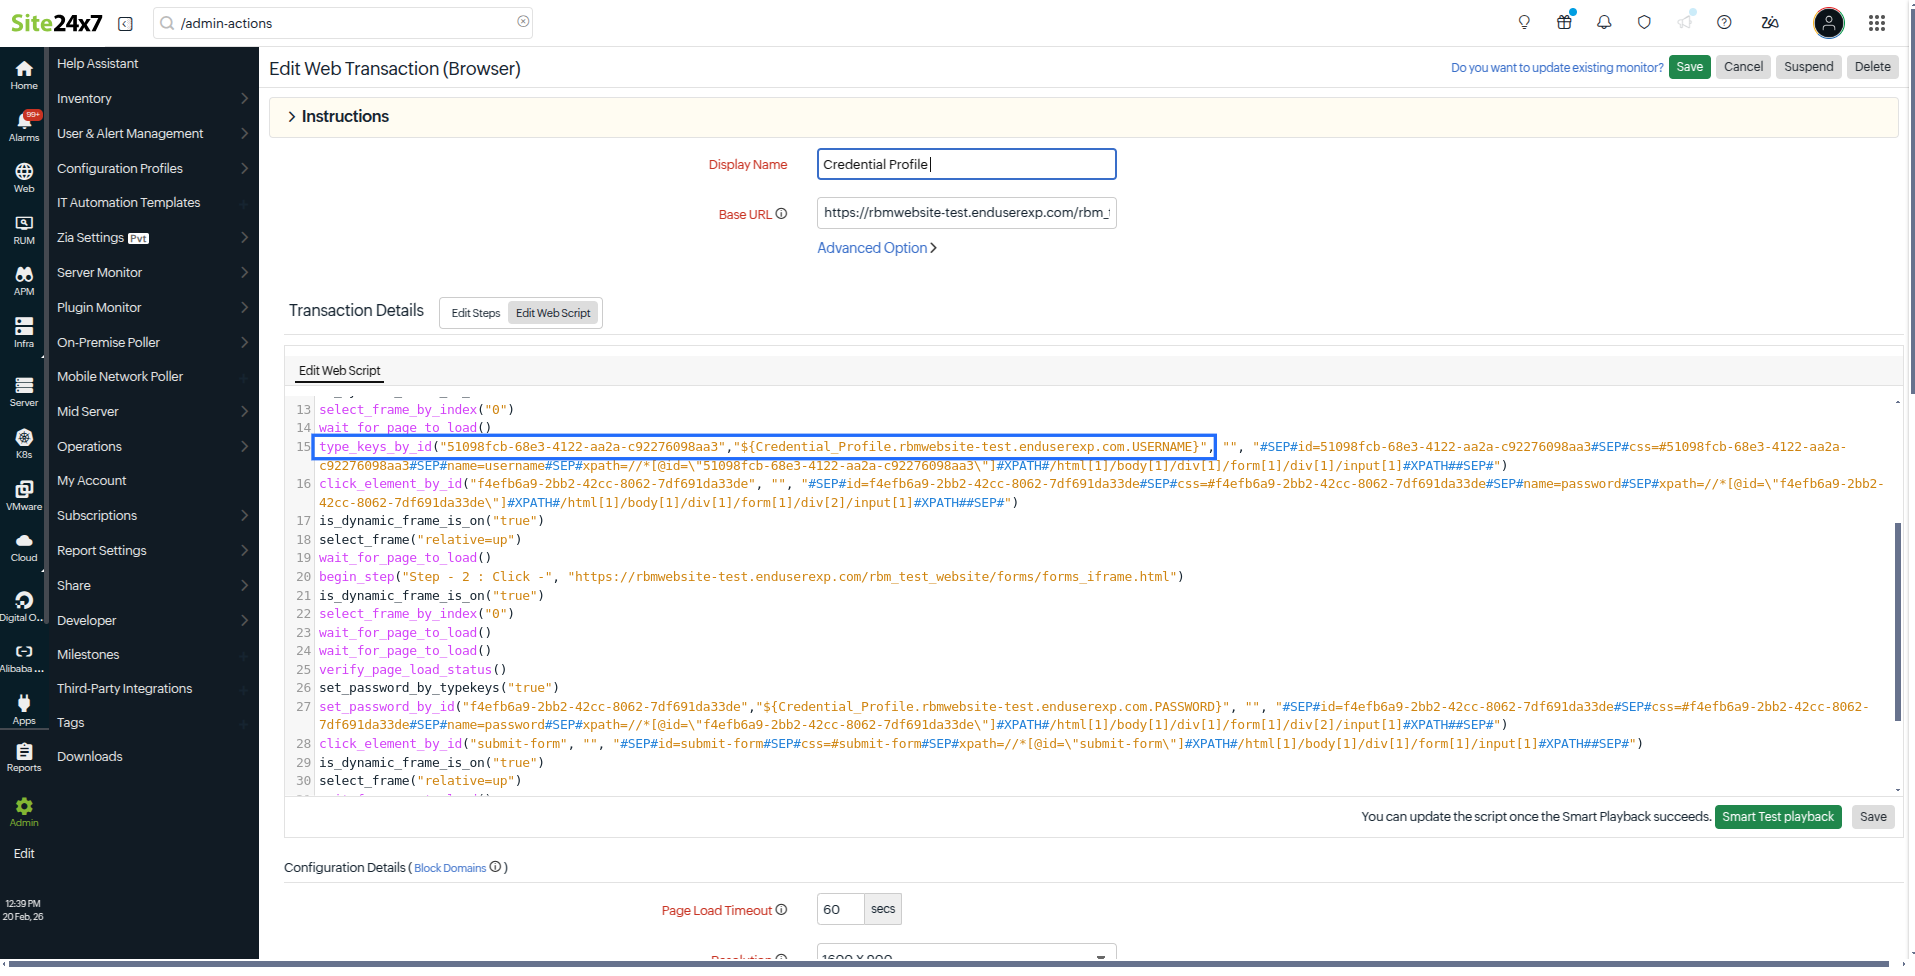Open the Cloud monitoring sidebar icon

23,543
